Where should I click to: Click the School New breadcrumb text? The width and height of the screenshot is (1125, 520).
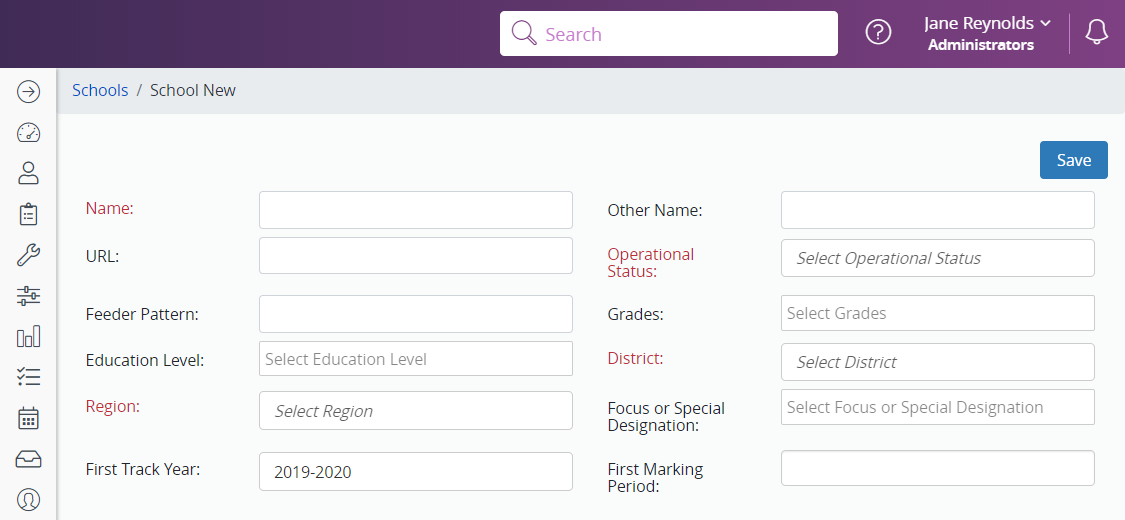coord(192,90)
